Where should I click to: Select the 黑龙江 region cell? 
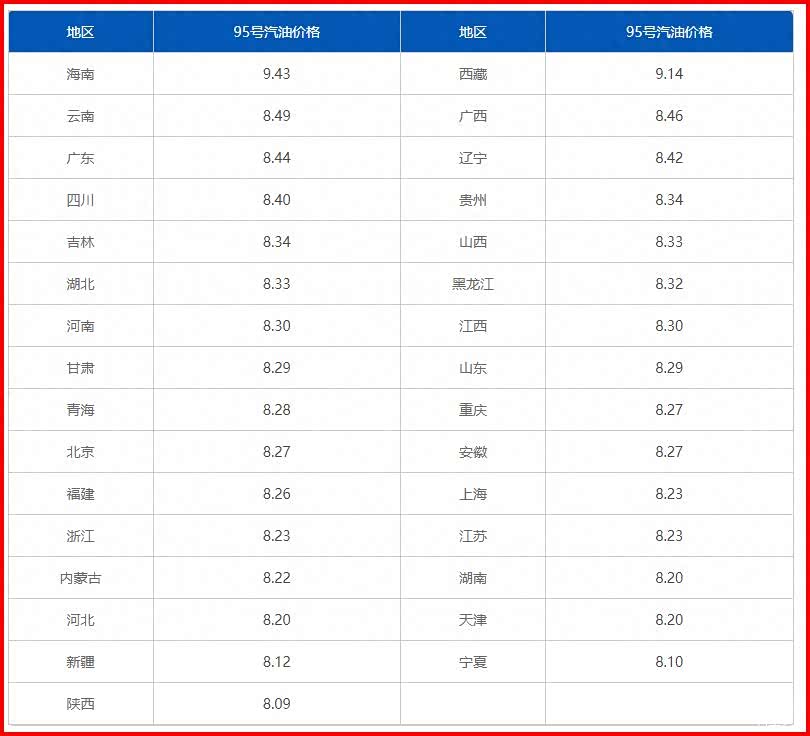tap(472, 284)
